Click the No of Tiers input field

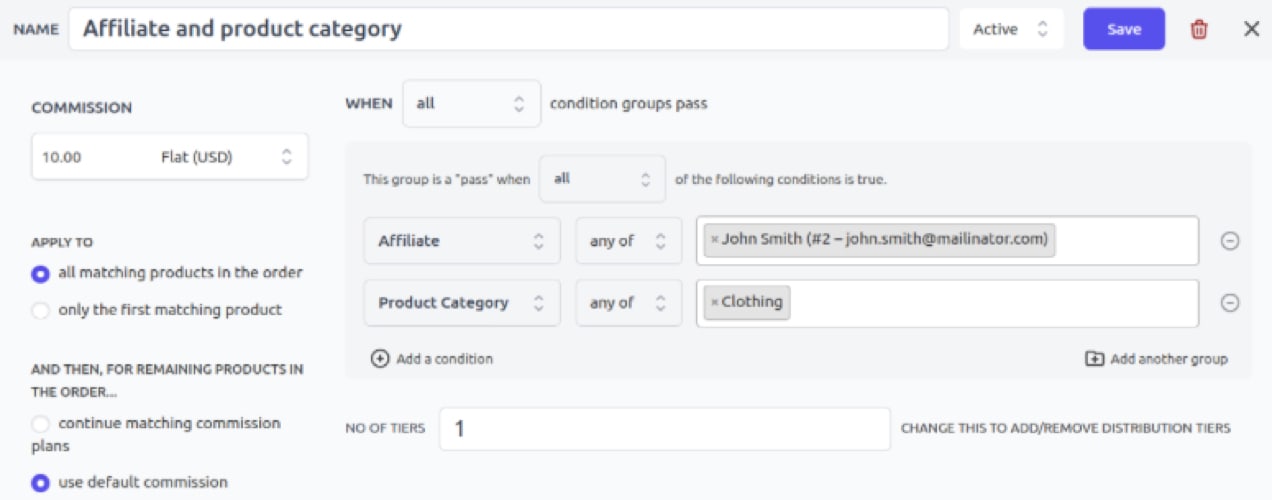tap(665, 429)
